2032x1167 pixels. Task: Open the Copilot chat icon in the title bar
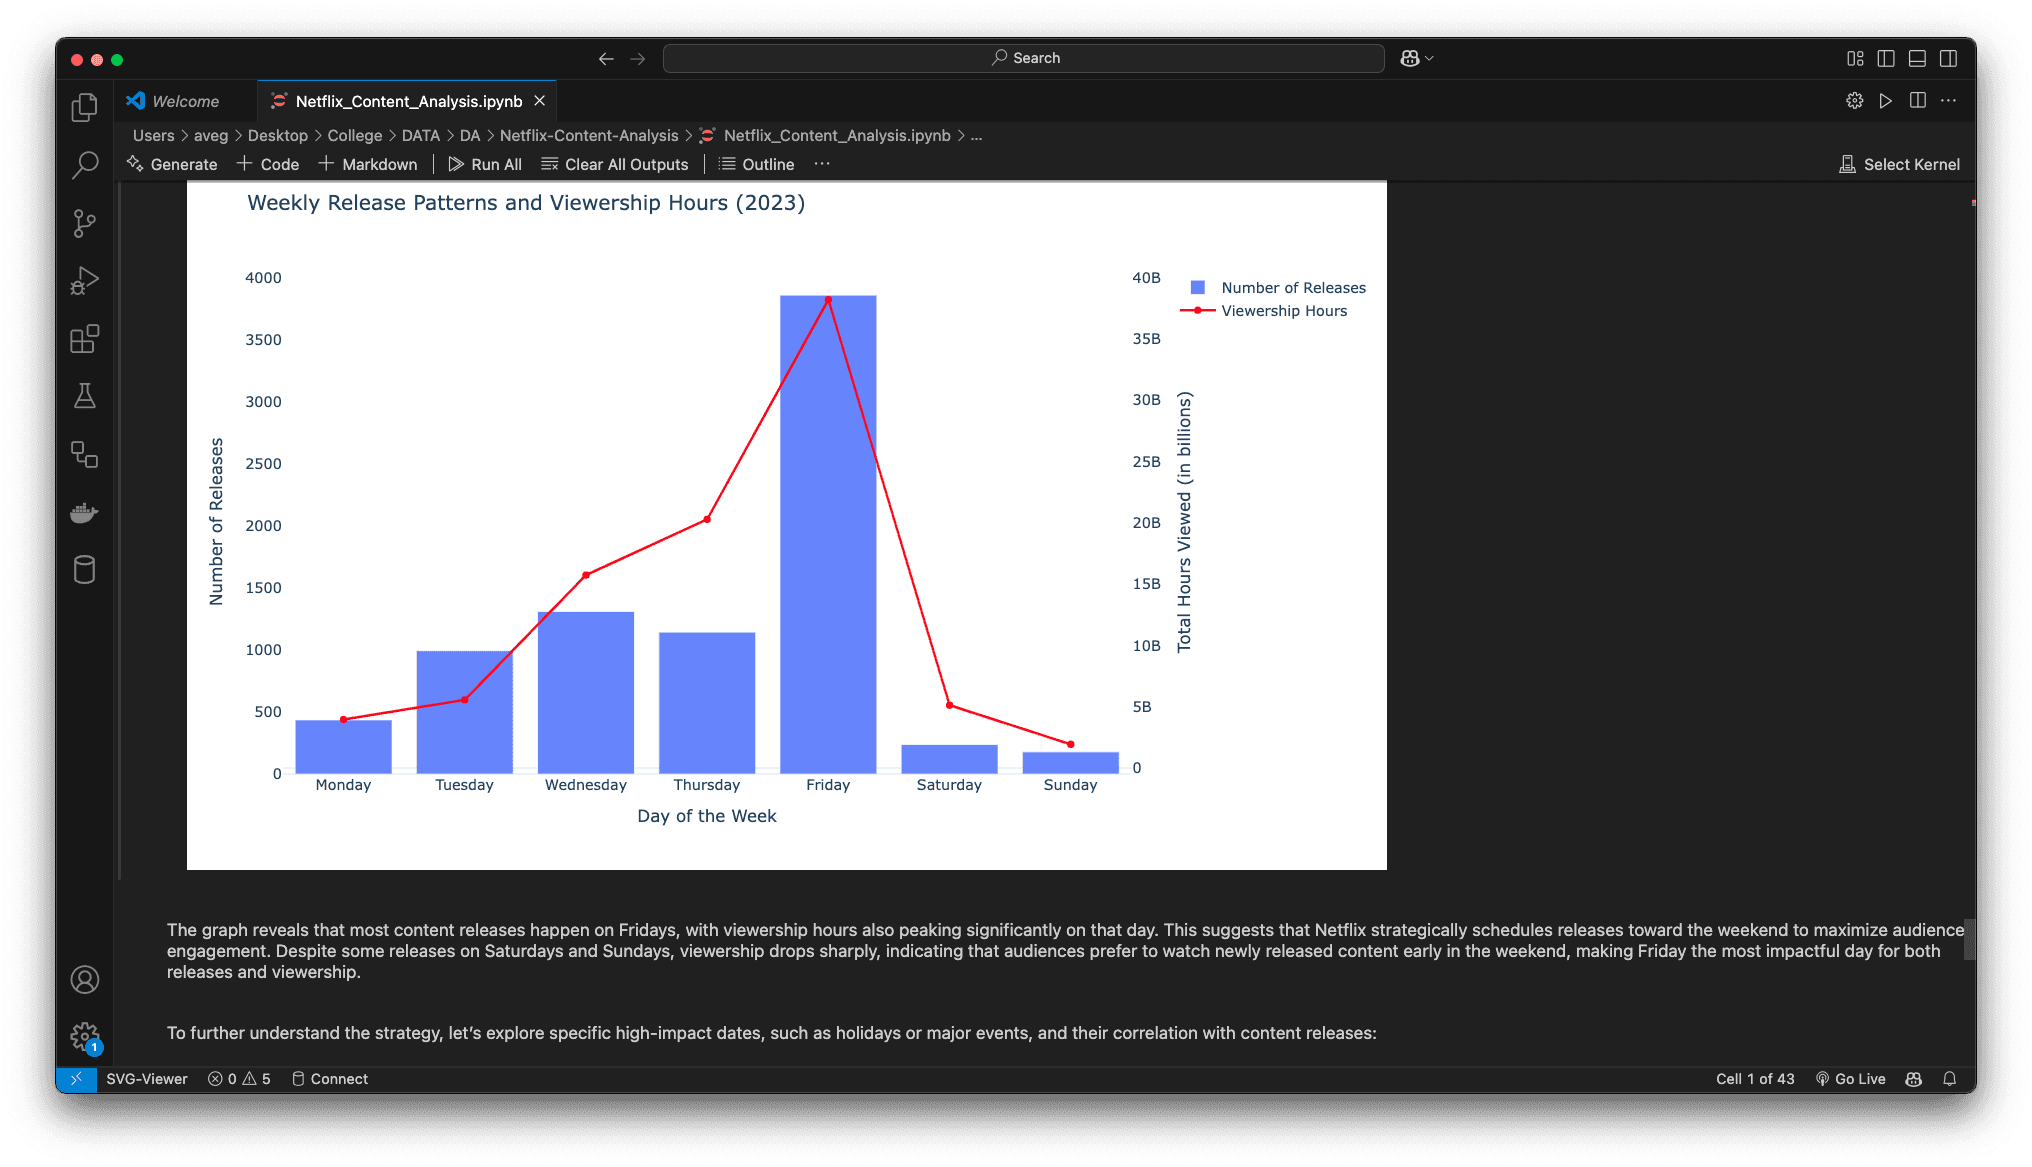tap(1410, 58)
